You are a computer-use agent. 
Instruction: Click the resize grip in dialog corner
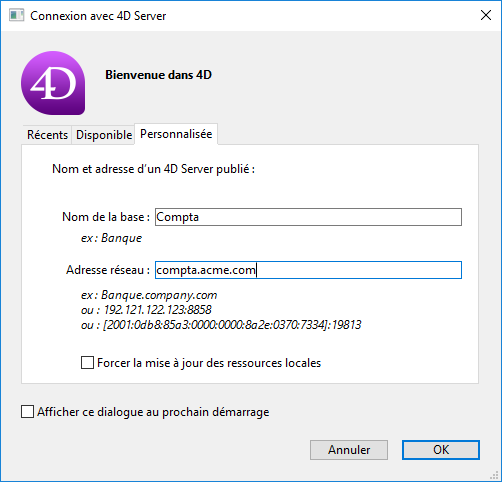(x=494, y=475)
